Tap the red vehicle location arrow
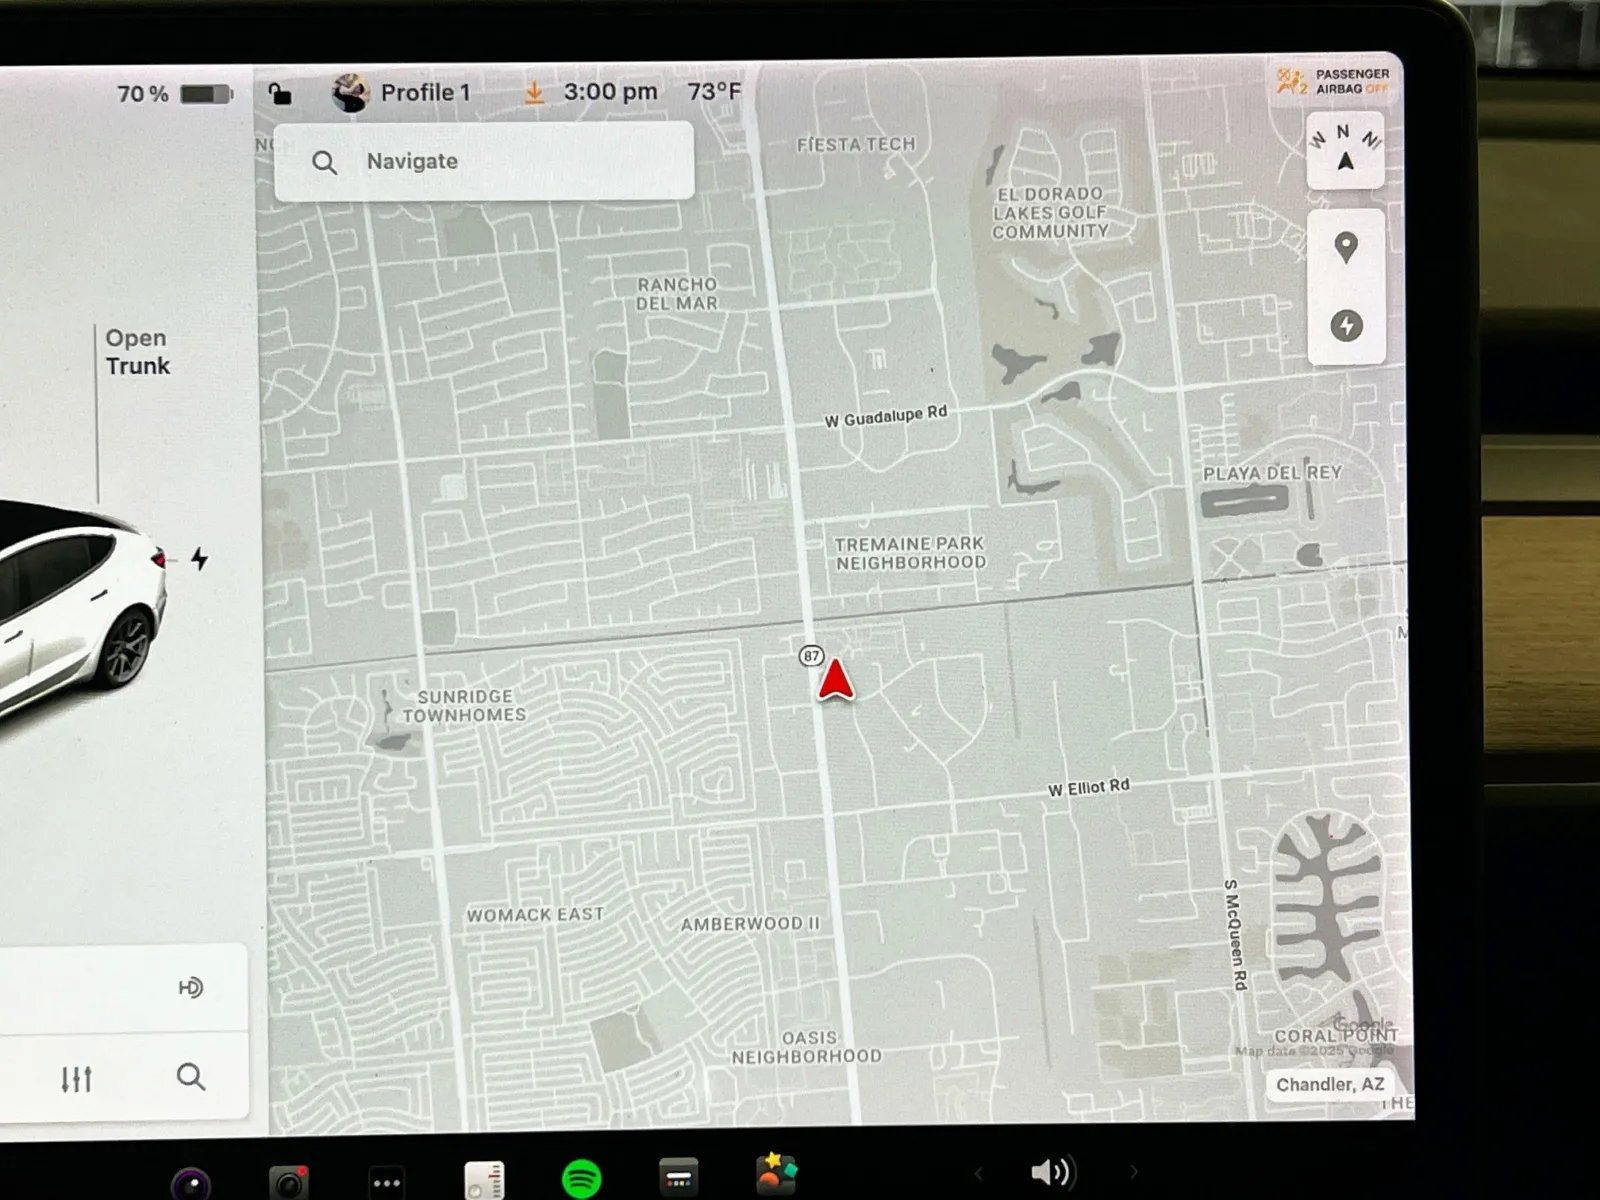Viewport: 1600px width, 1200px height. click(835, 681)
